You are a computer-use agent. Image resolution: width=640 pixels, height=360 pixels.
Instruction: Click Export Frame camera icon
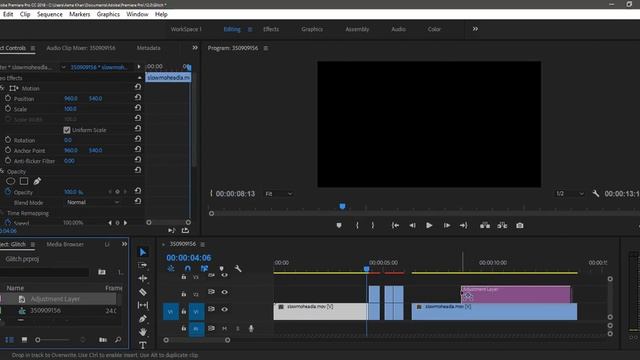point(520,225)
